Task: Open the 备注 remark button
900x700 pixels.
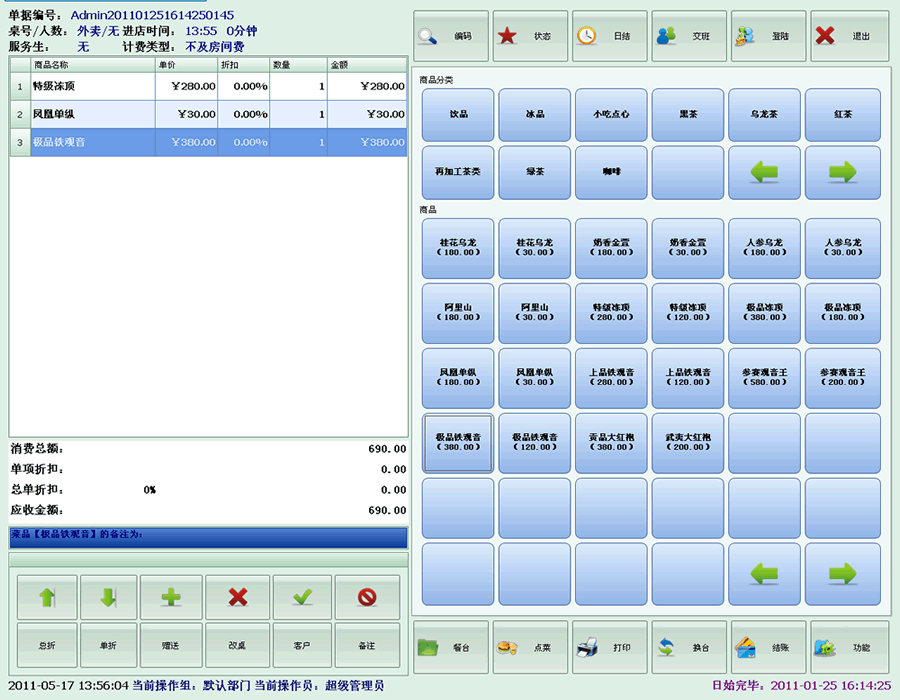Action: (x=367, y=645)
